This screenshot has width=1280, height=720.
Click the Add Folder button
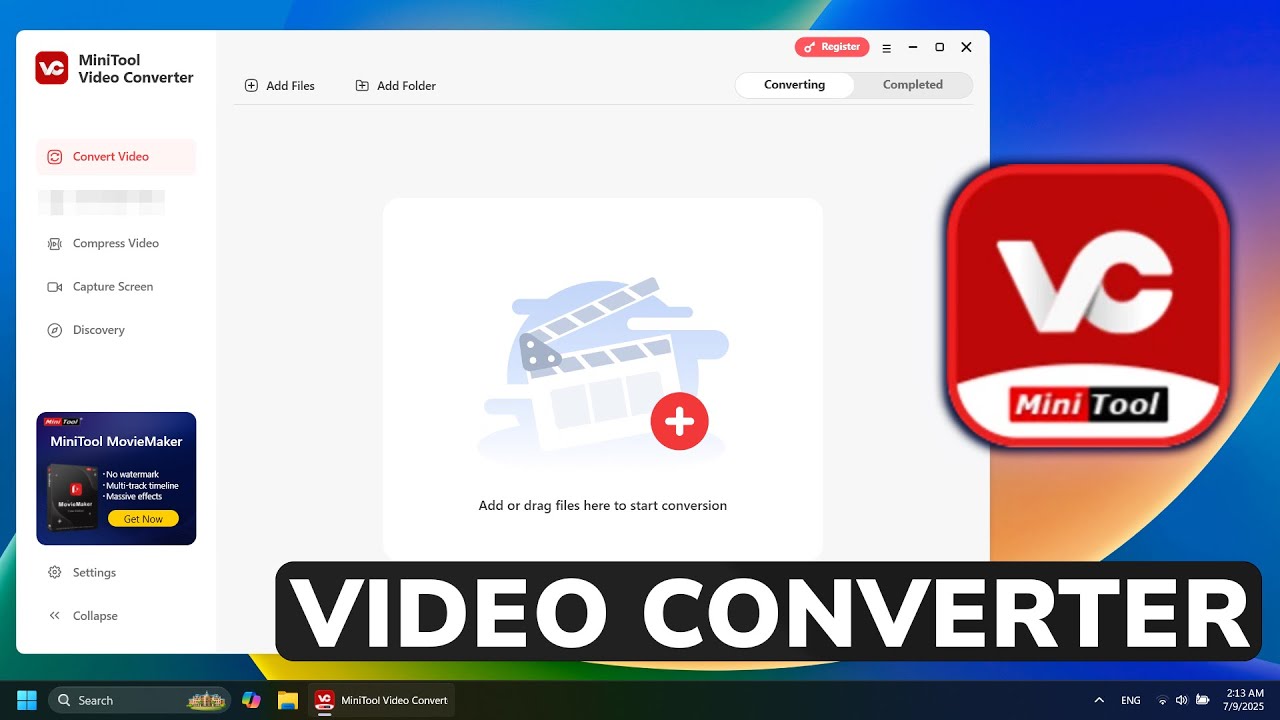[396, 86]
